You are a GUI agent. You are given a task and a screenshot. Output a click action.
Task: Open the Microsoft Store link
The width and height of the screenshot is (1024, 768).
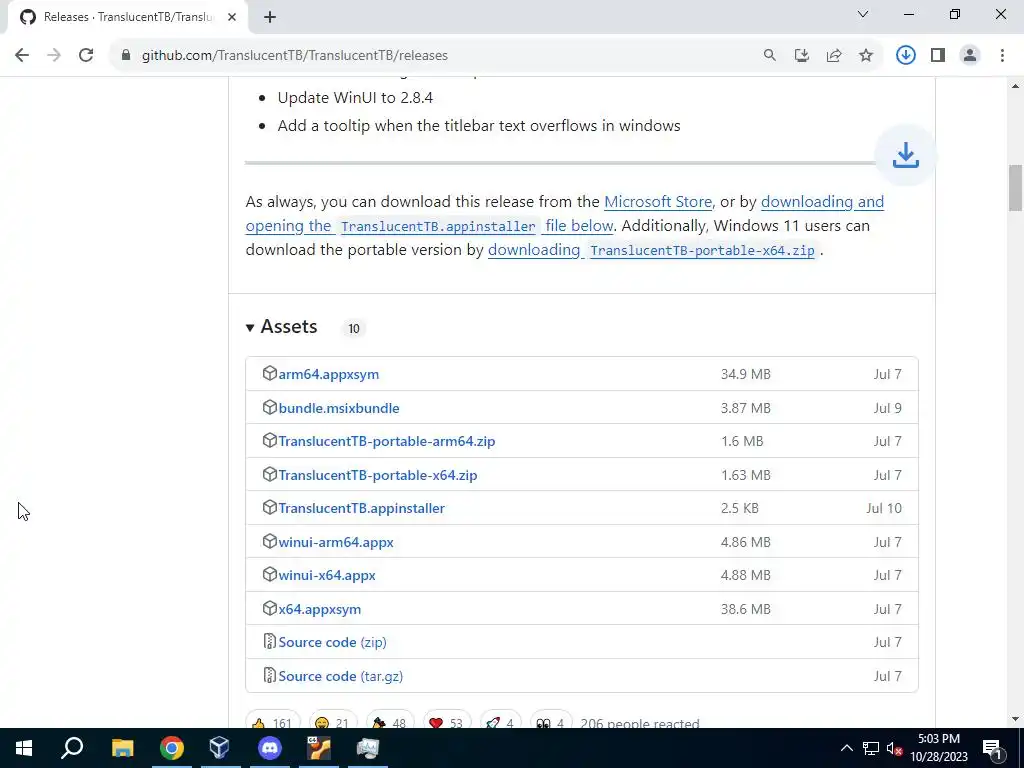(x=658, y=202)
